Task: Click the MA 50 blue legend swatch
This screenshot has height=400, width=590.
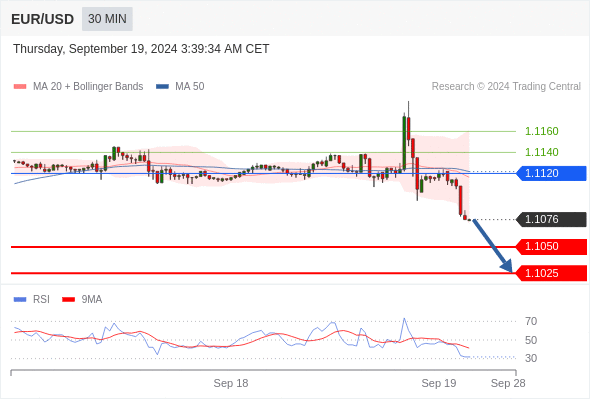Action: (162, 87)
